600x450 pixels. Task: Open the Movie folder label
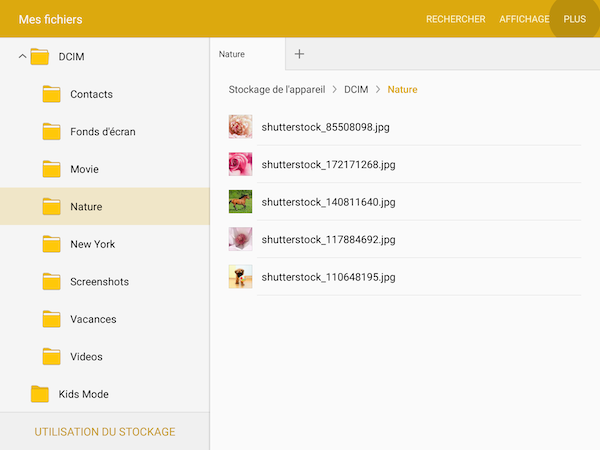click(85, 169)
